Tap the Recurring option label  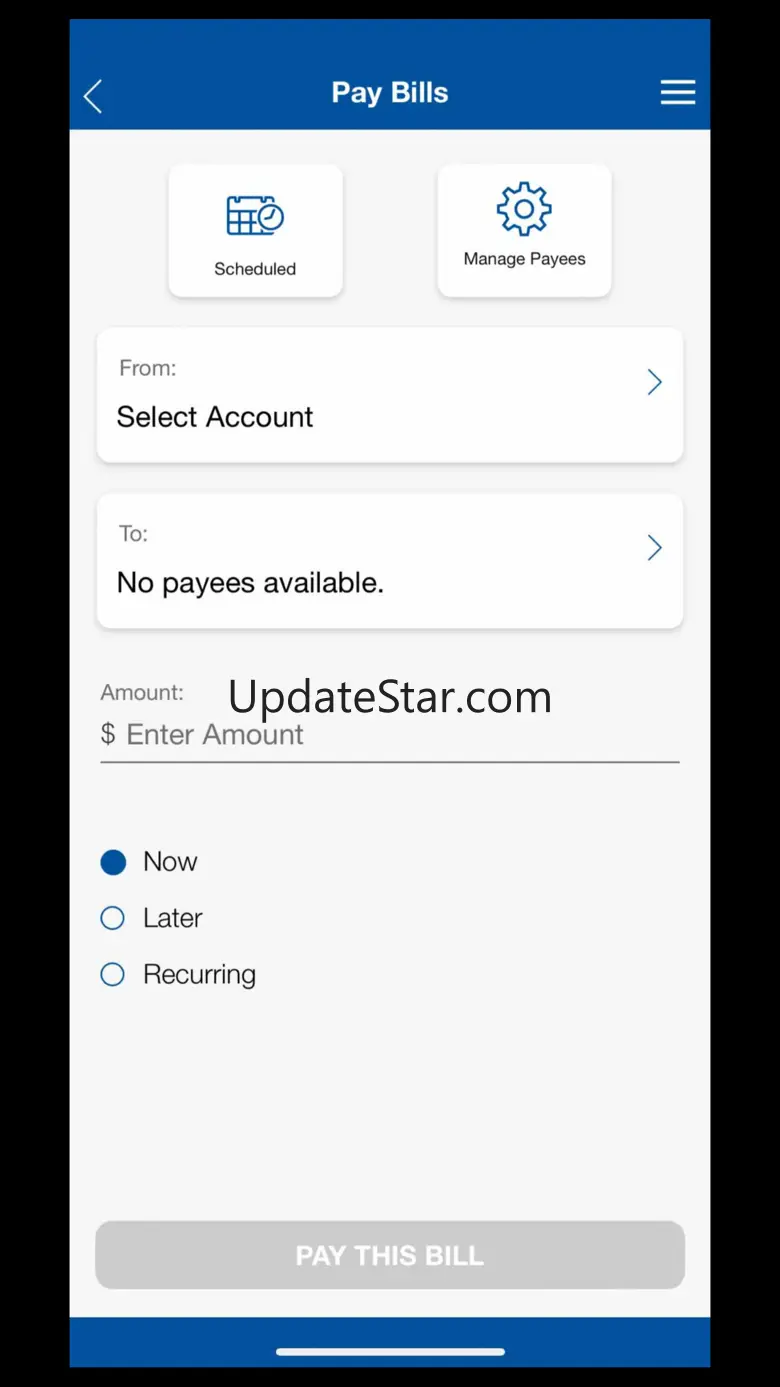[199, 975]
